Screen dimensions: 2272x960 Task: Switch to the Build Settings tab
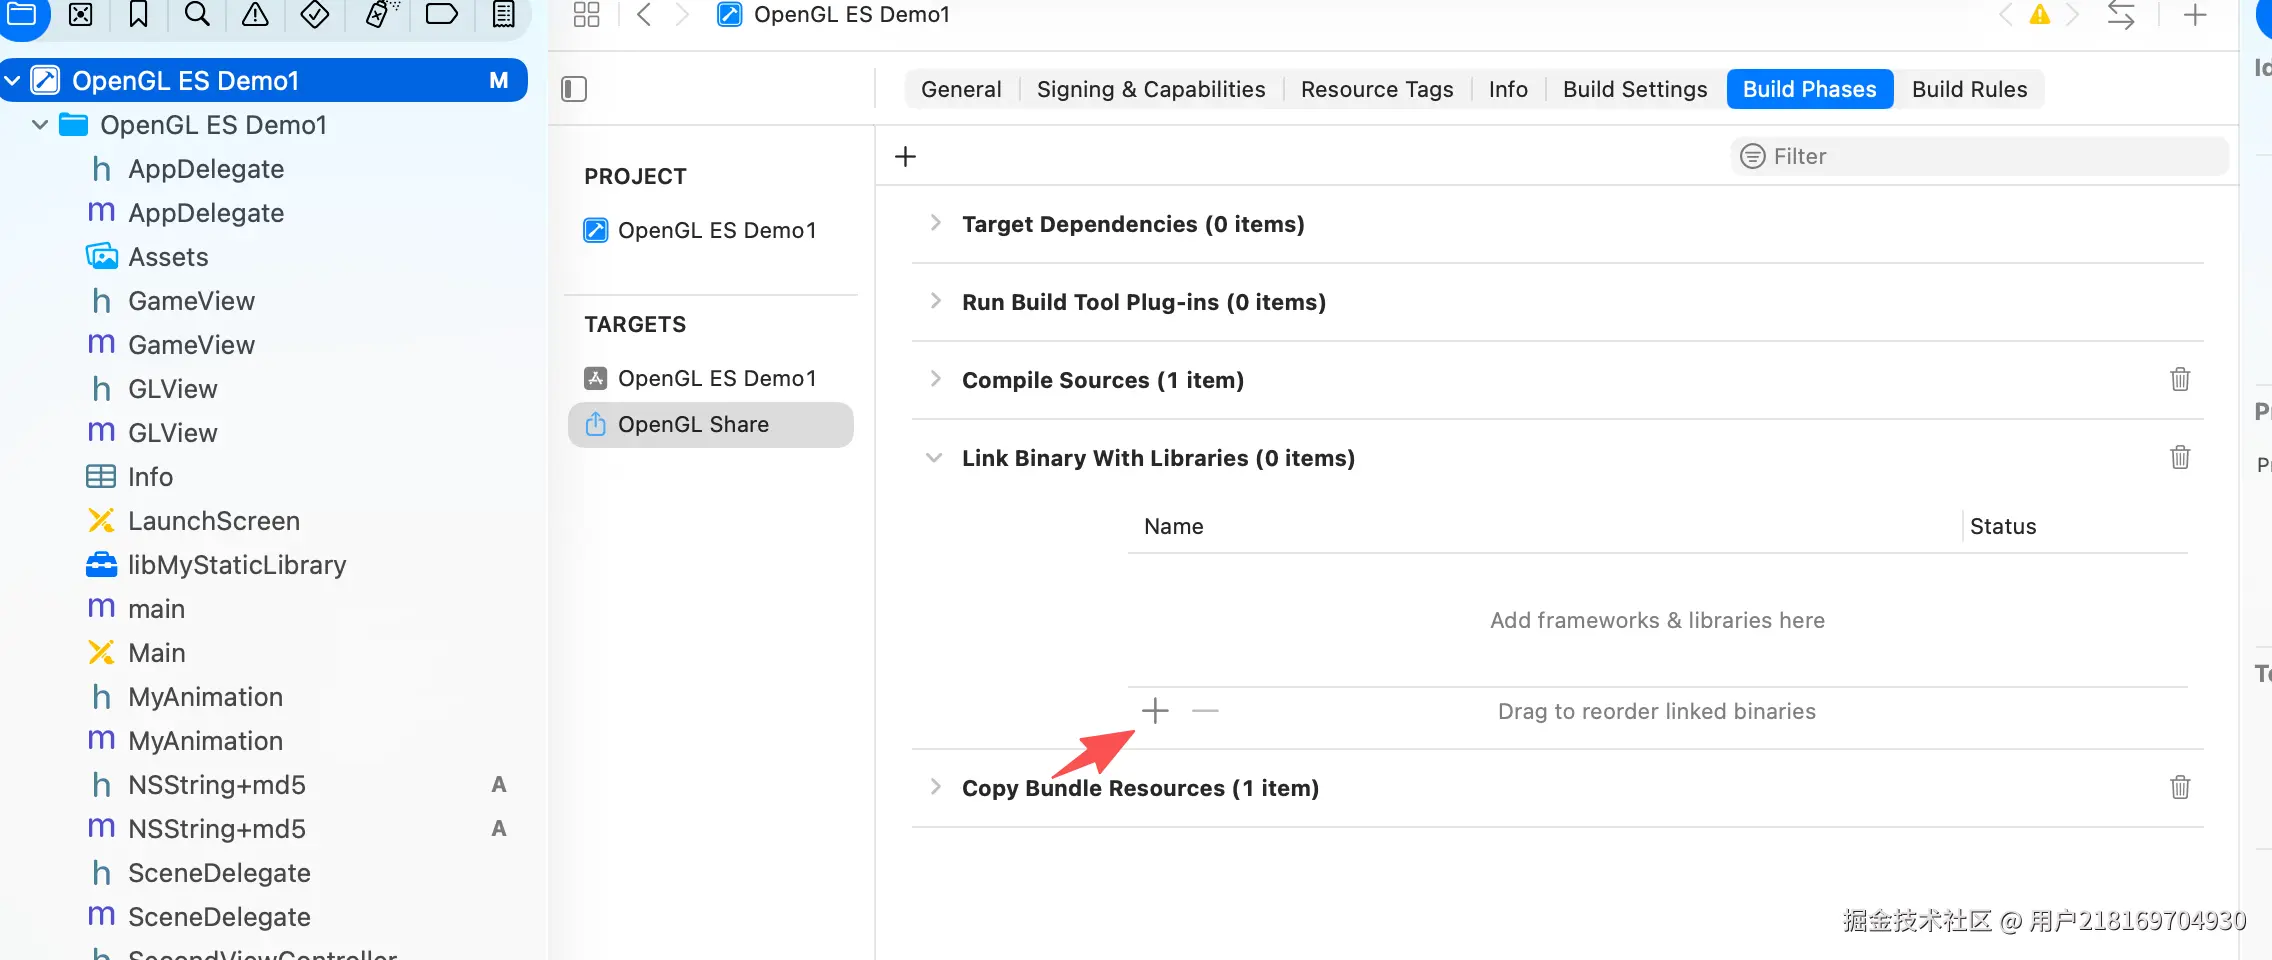[x=1635, y=89]
